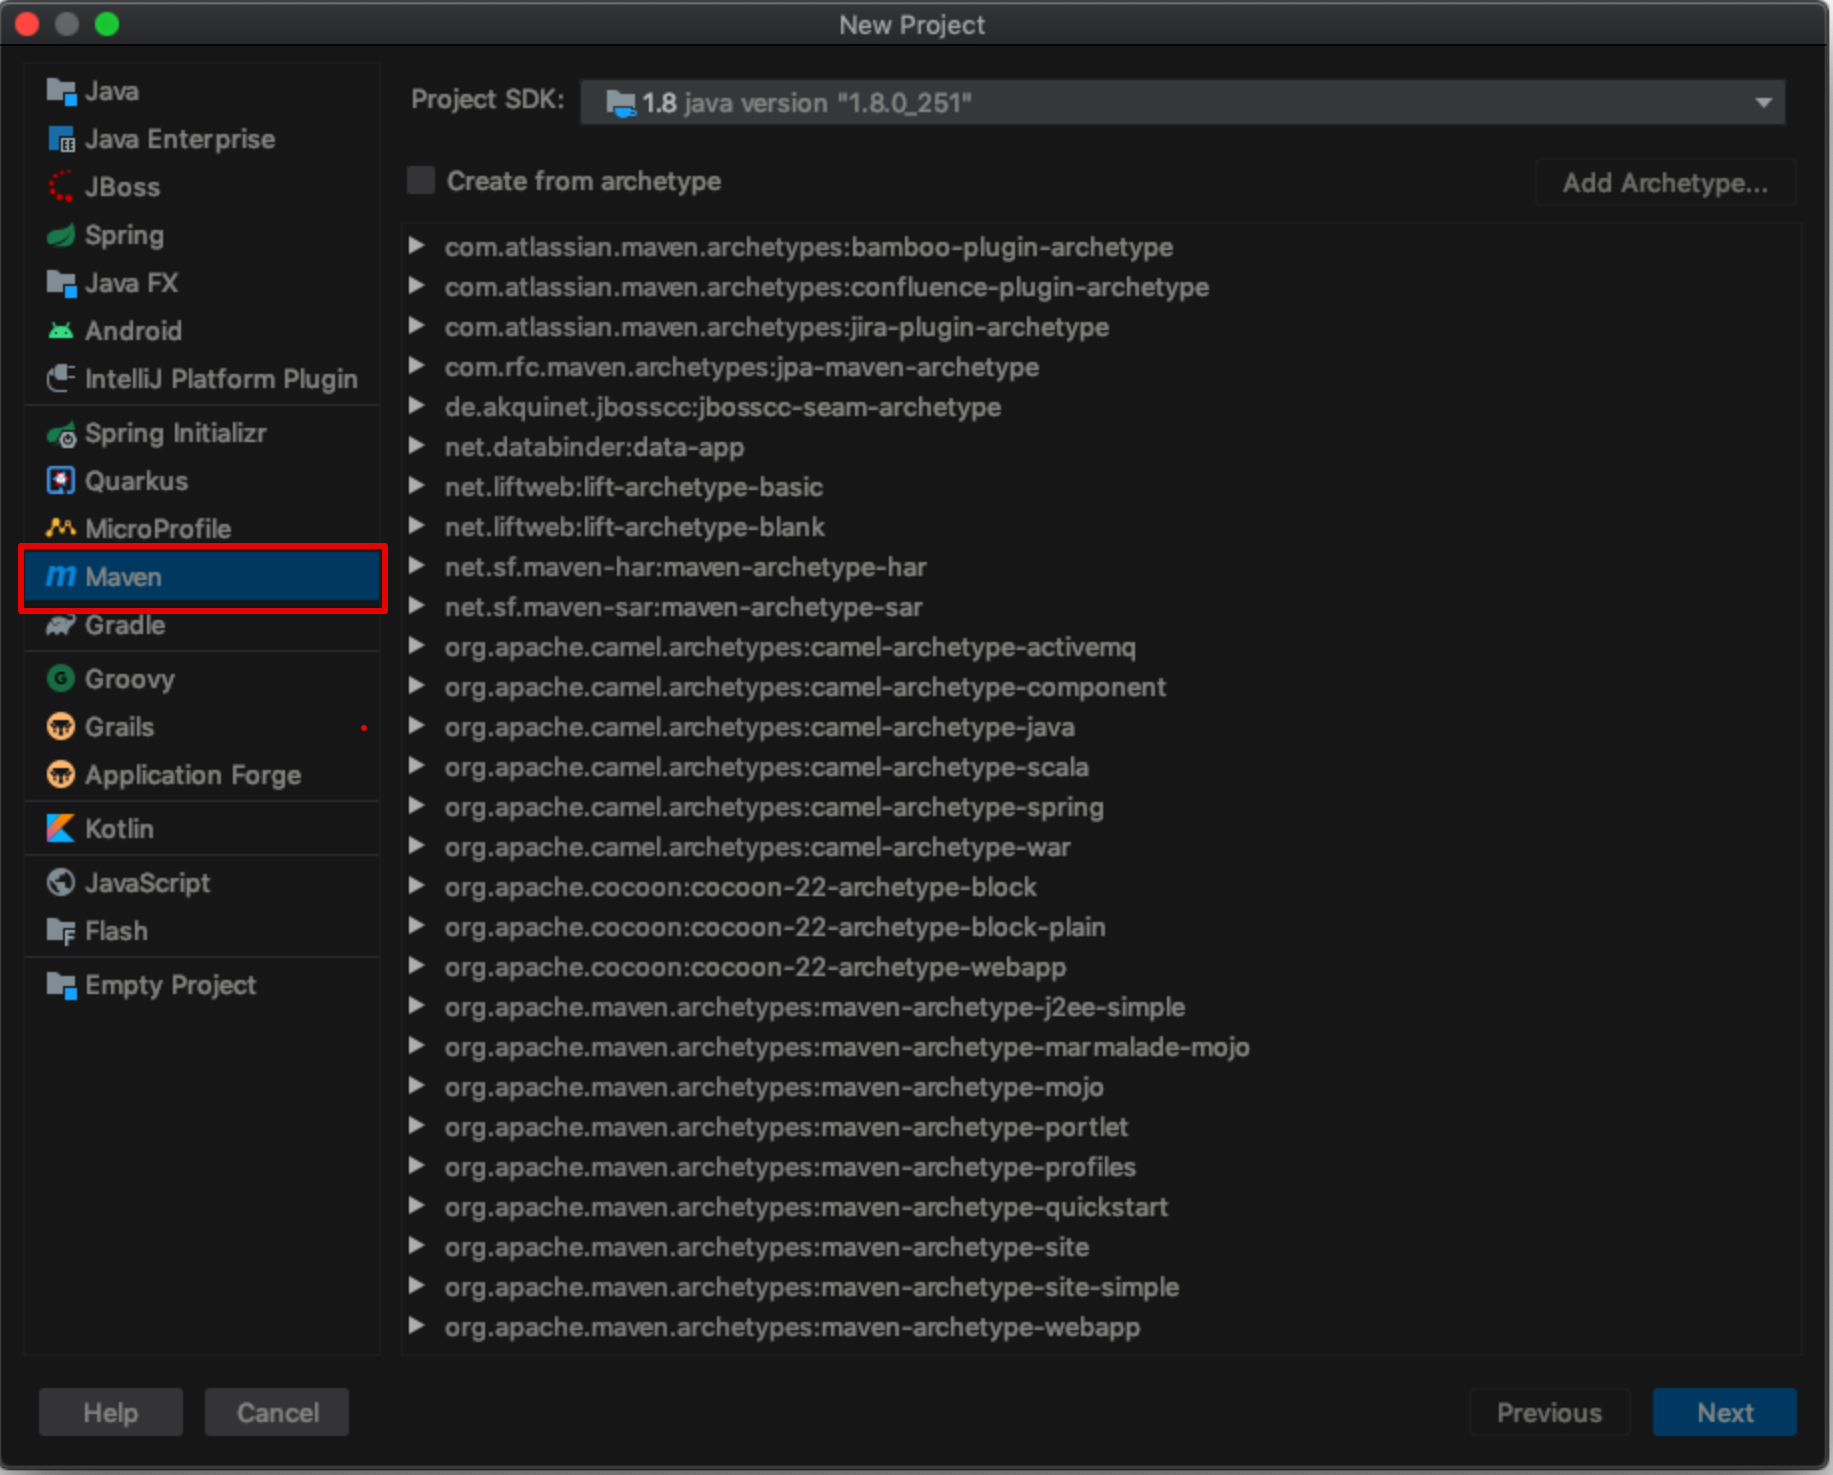The height and width of the screenshot is (1475, 1833).
Task: Expand the jpa-maven-archetype node
Action: point(417,366)
